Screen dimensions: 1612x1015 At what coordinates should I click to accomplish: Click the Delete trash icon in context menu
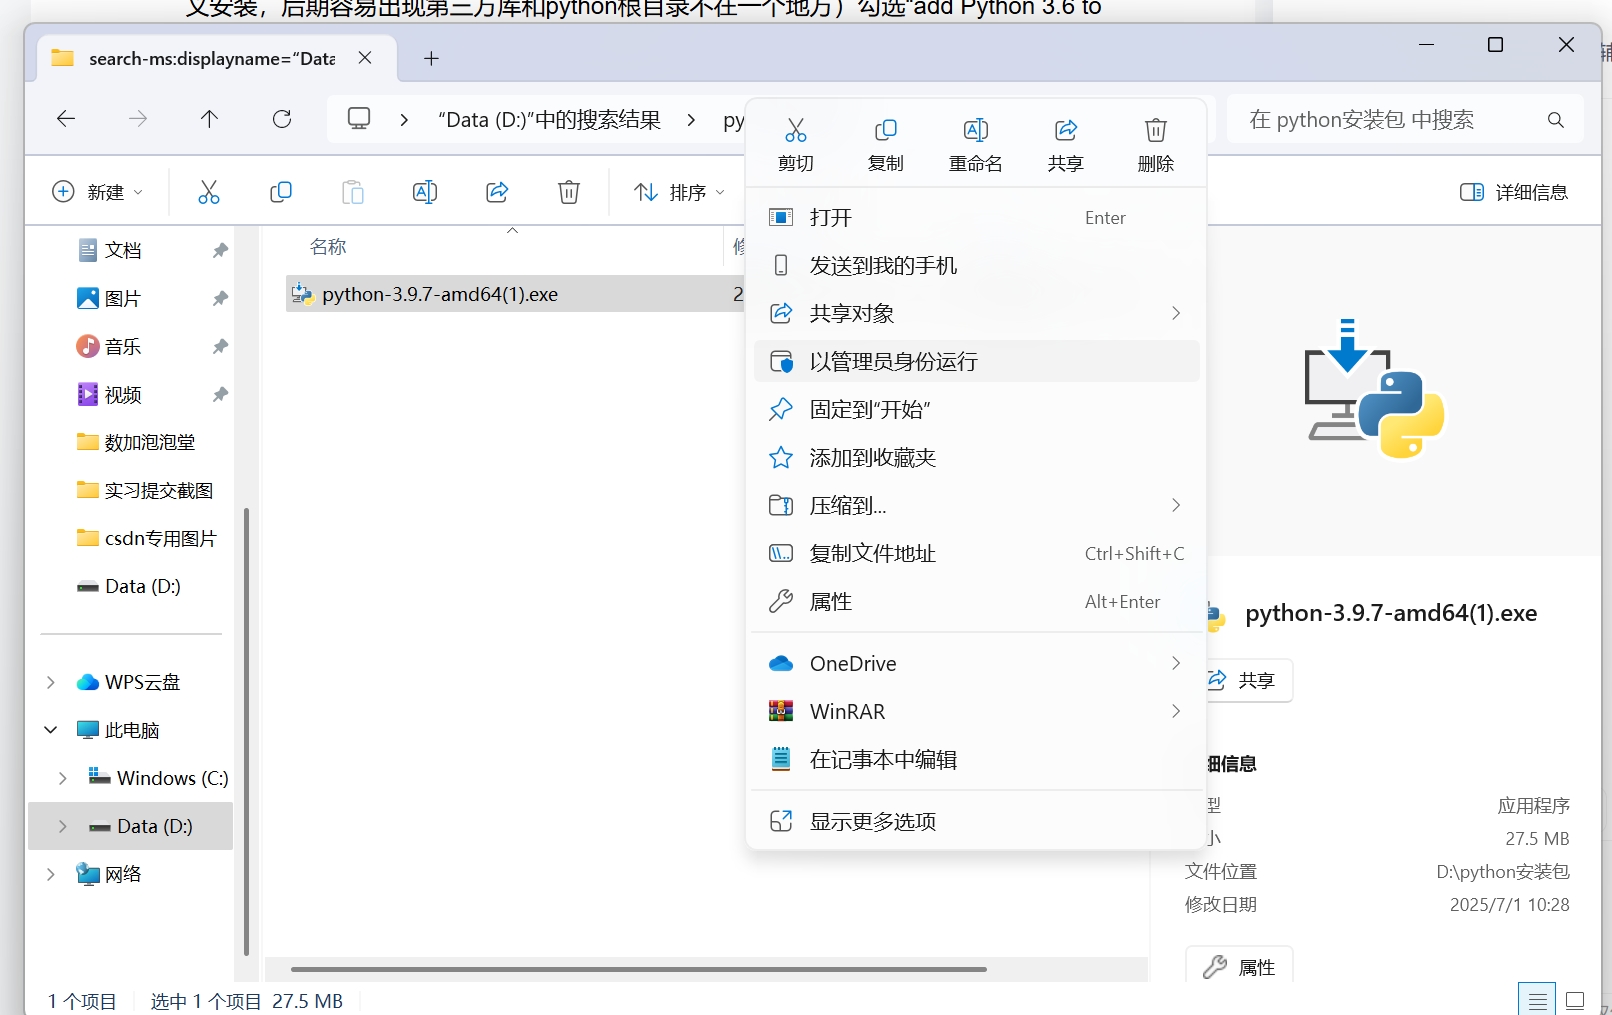point(1155,131)
